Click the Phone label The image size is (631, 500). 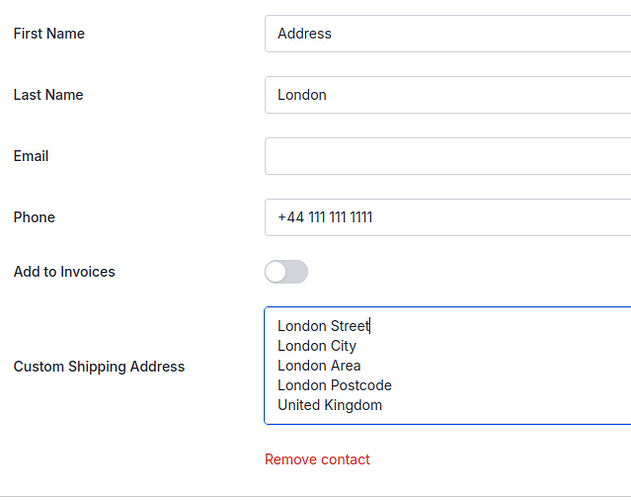click(x=34, y=217)
